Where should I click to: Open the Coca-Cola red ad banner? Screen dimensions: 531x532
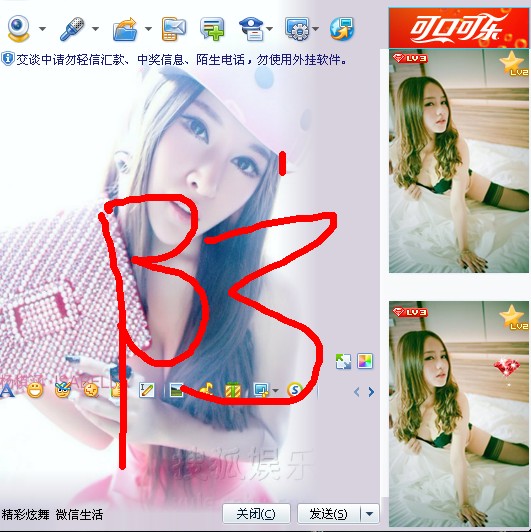pos(458,28)
